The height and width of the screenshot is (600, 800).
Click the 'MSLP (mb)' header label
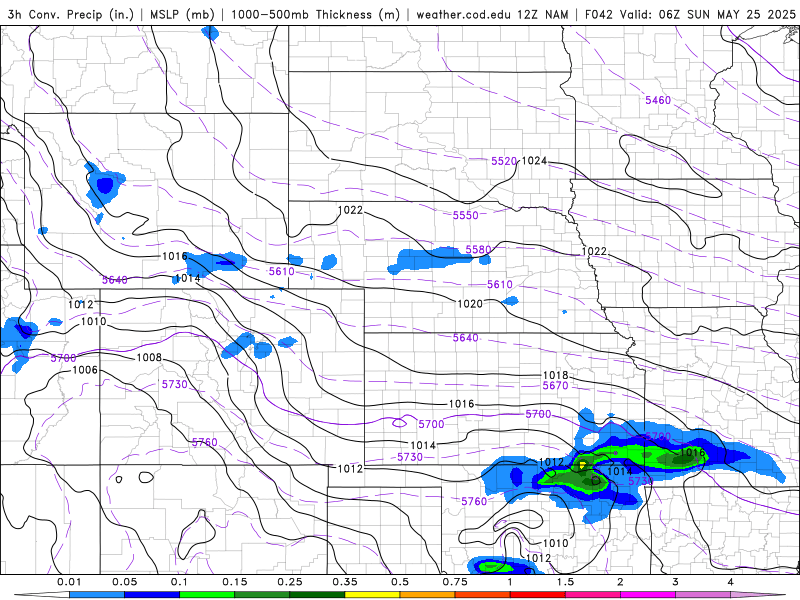click(x=182, y=14)
